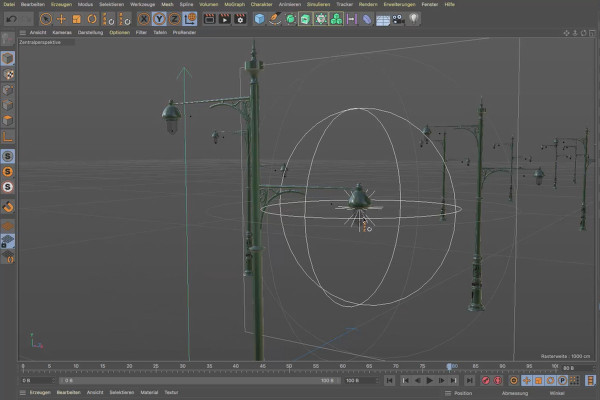The width and height of the screenshot is (600, 400).
Task: Open the viewport hamburger menu
Action: (x=23, y=33)
